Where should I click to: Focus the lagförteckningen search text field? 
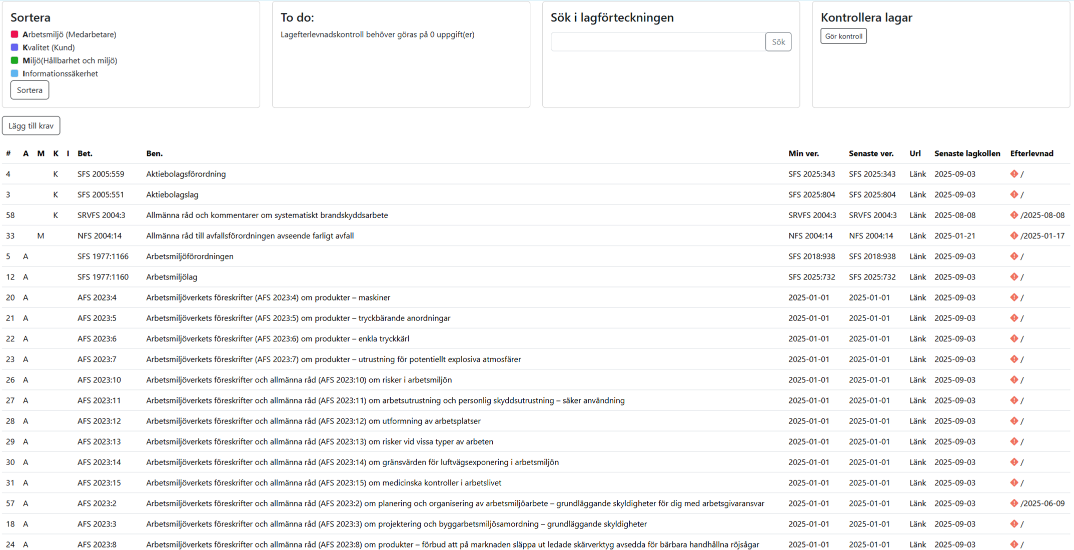[x=657, y=42]
